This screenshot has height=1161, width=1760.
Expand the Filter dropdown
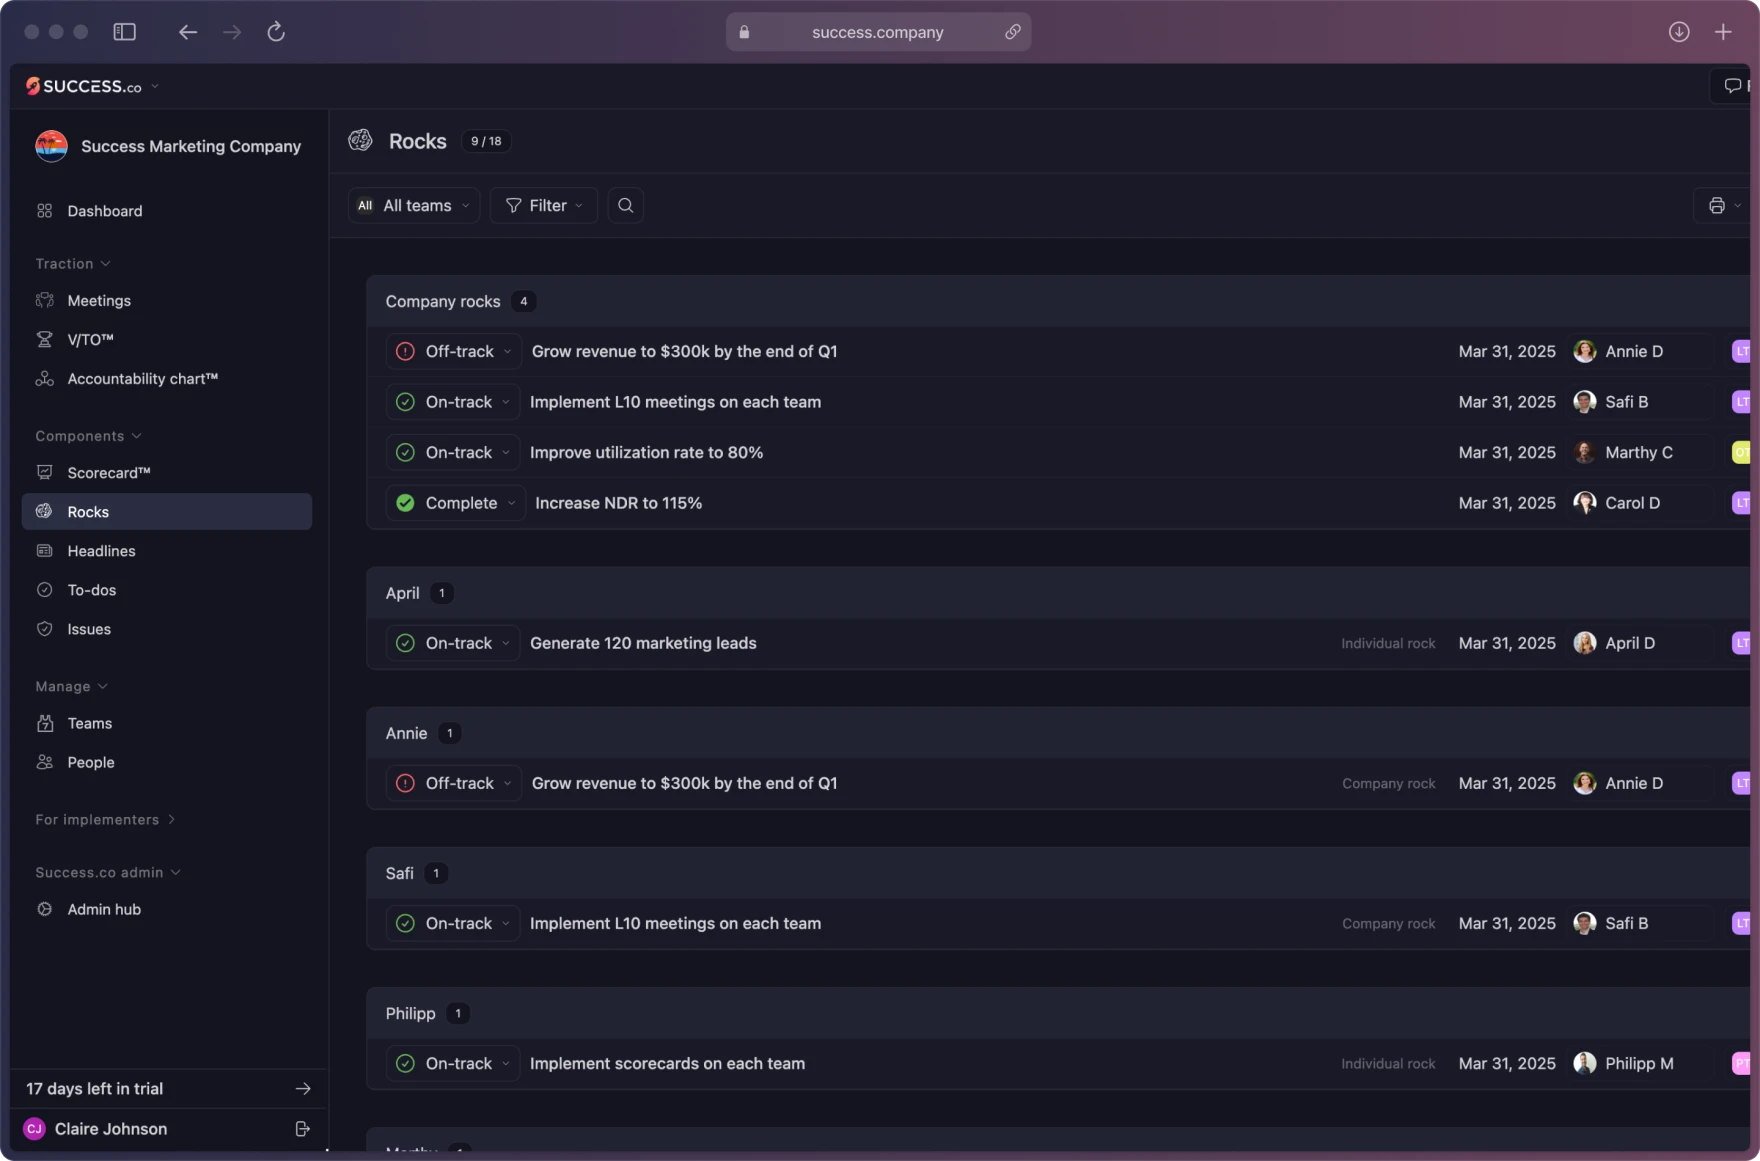[544, 205]
